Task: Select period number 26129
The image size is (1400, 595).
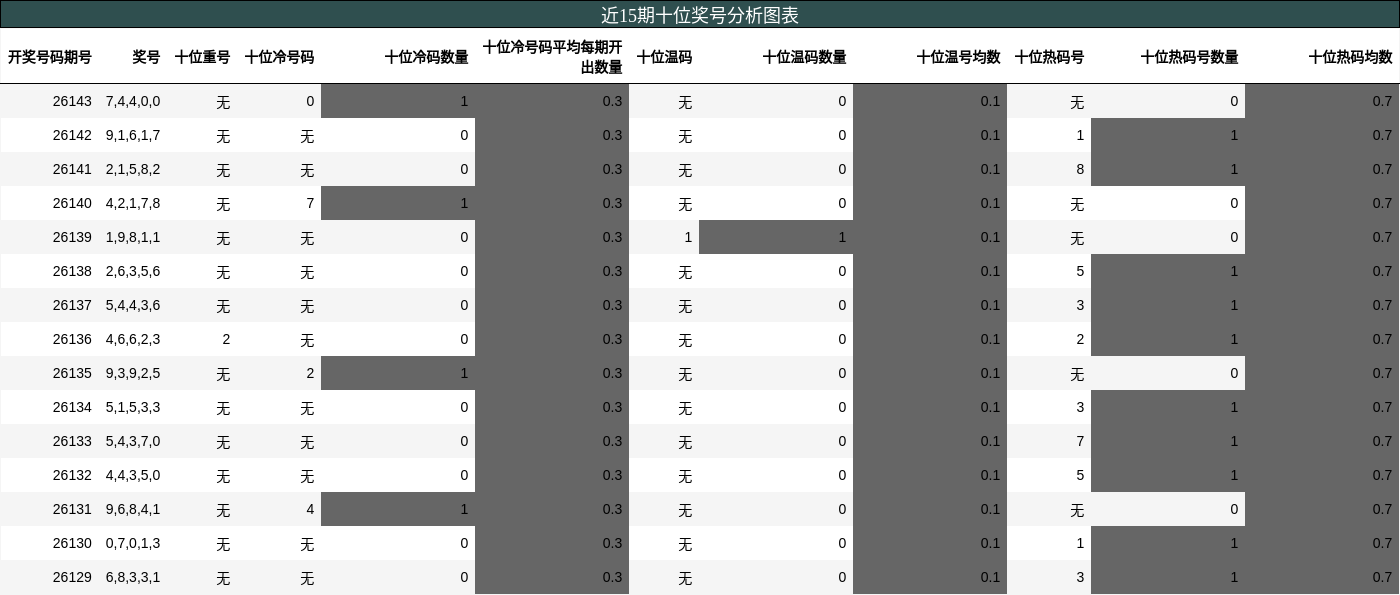Action: (72, 577)
